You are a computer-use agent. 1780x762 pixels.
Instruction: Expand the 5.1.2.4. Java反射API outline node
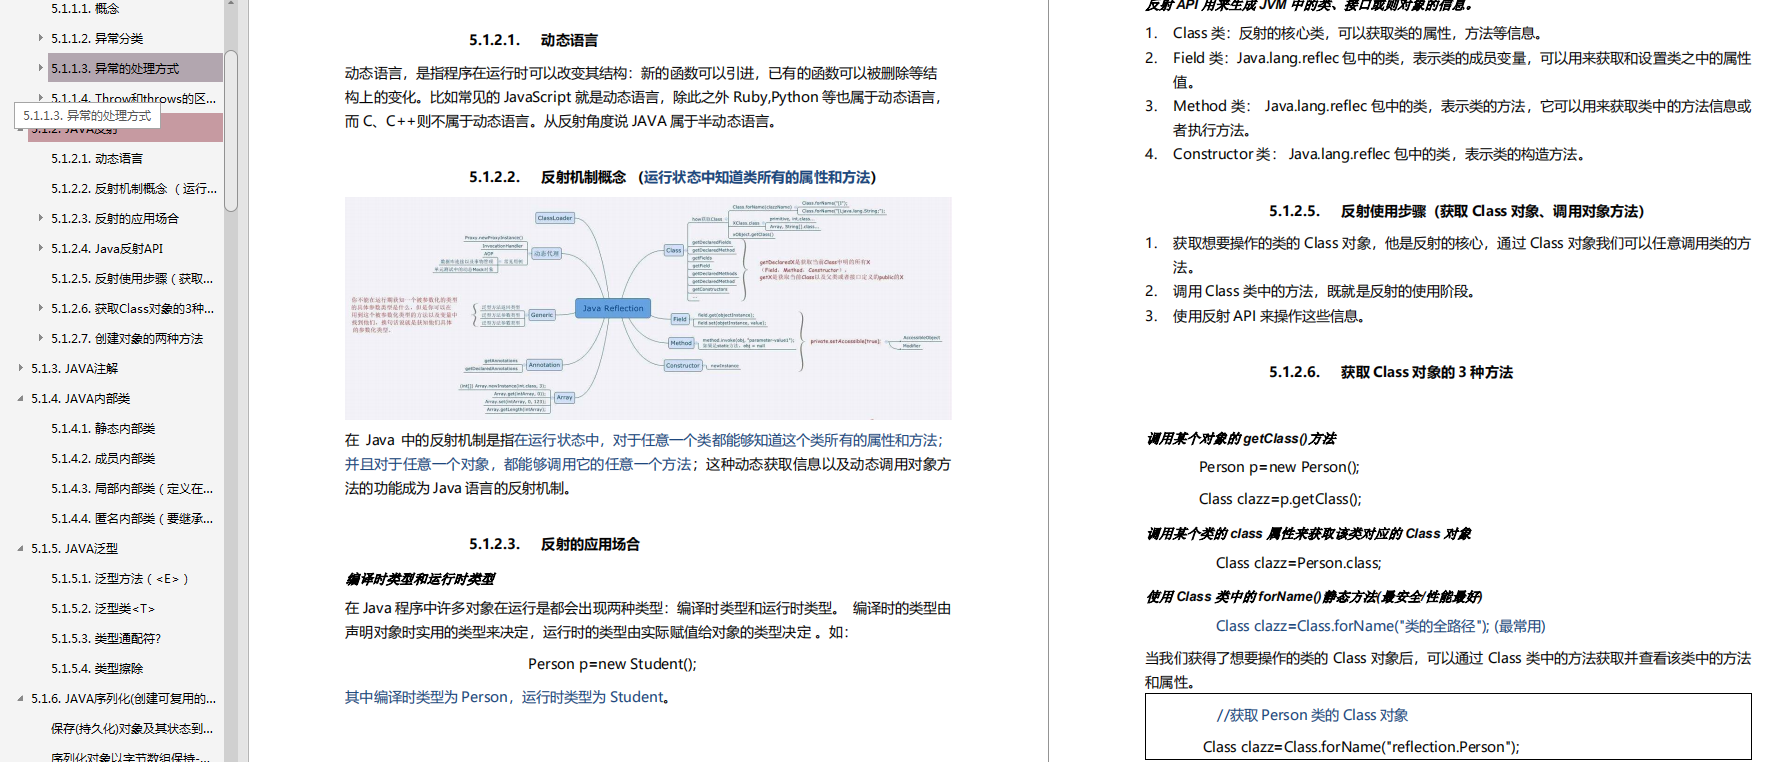pyautogui.click(x=41, y=248)
